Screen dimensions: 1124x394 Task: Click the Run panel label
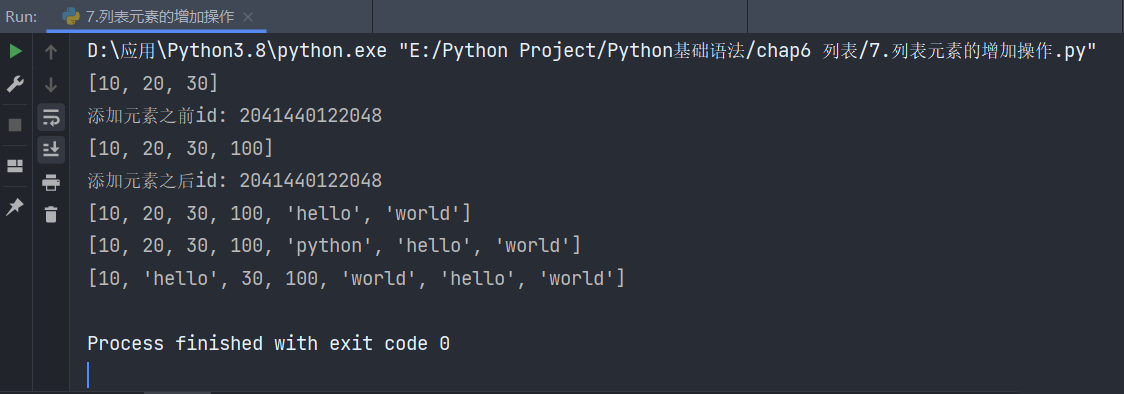pyautogui.click(x=22, y=16)
